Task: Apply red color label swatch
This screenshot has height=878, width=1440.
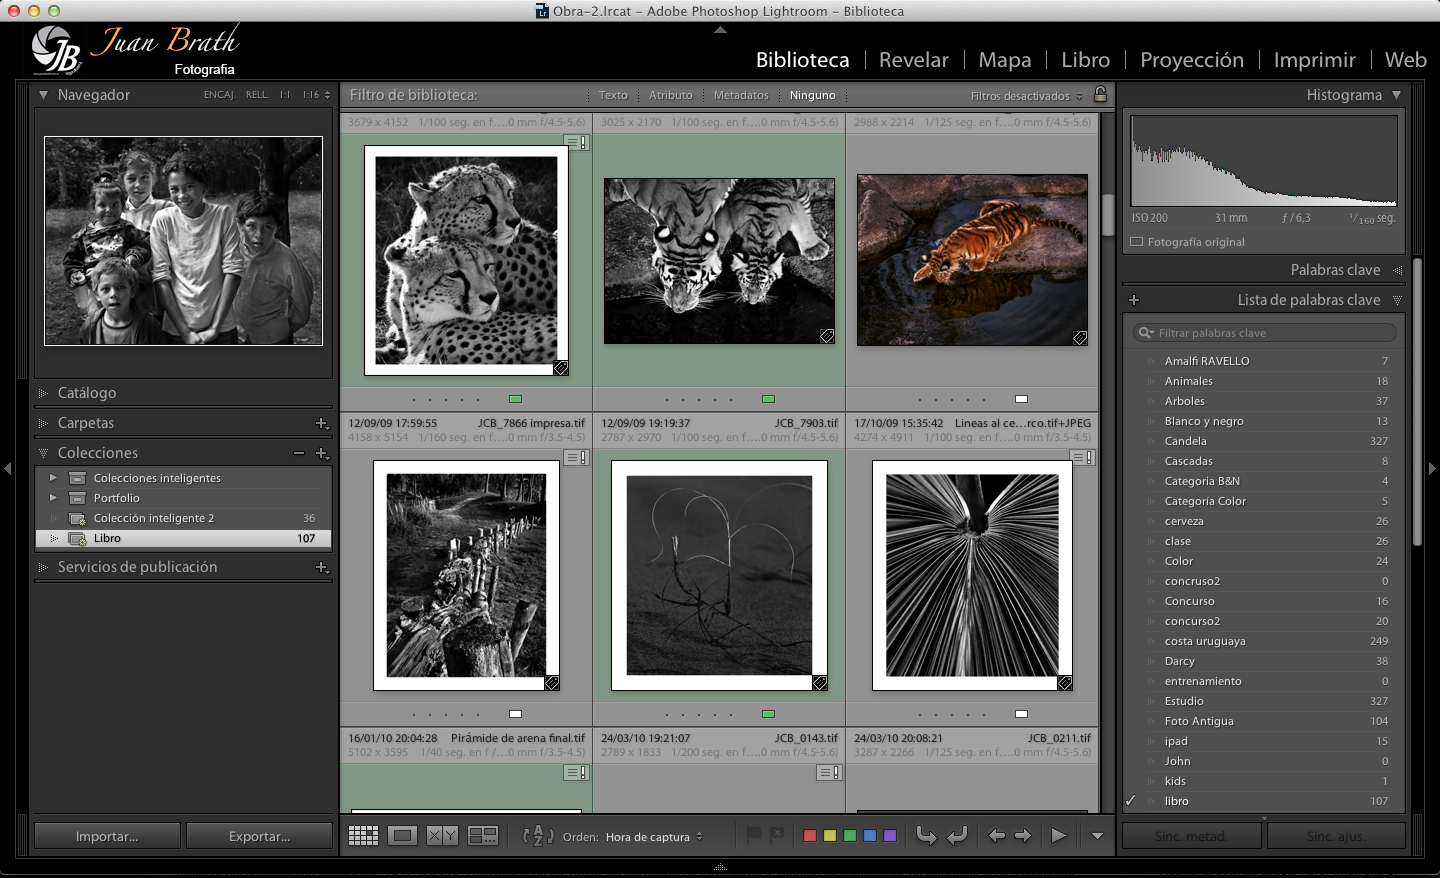Action: (x=810, y=836)
